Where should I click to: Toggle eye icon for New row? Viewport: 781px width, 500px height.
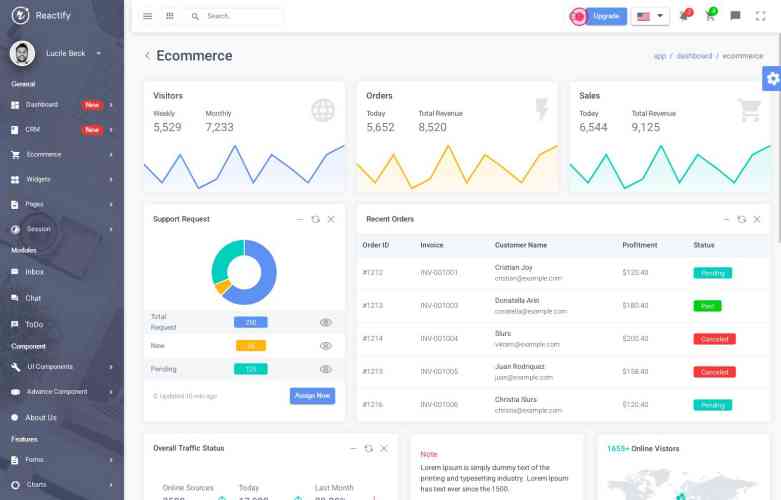tap(326, 346)
